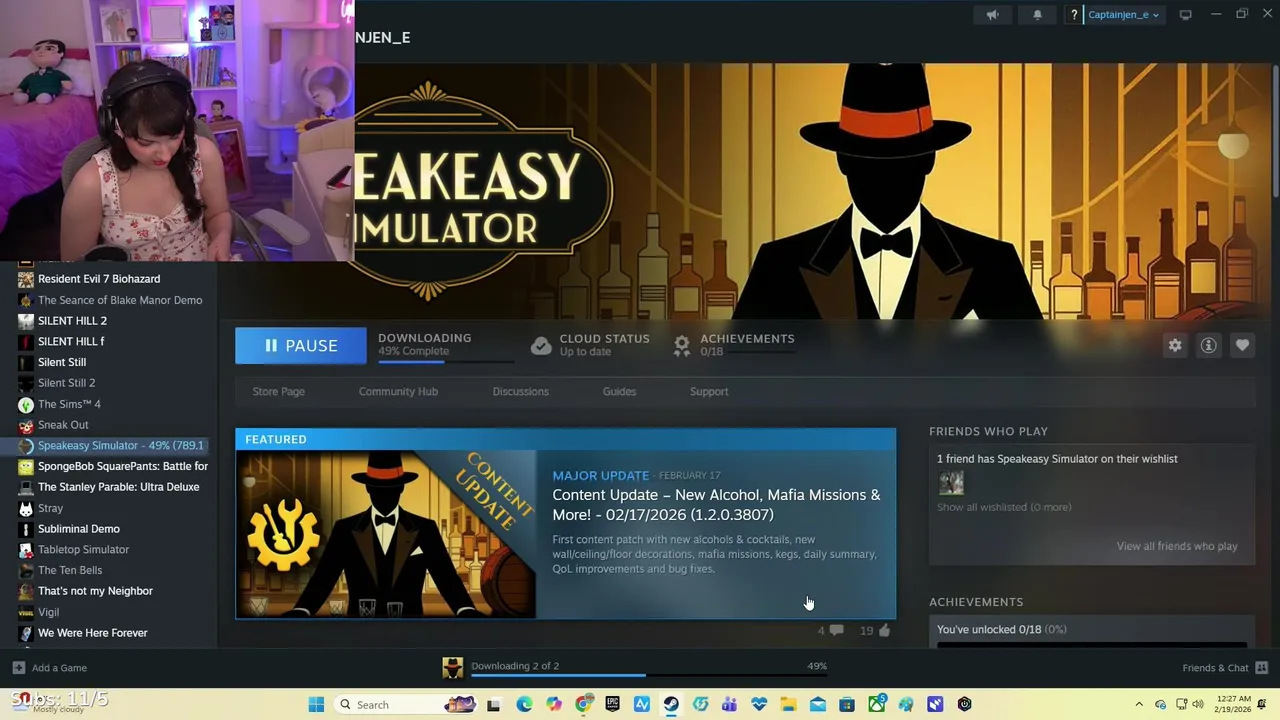
Task: Click the Sneak Out game icon
Action: coord(26,425)
